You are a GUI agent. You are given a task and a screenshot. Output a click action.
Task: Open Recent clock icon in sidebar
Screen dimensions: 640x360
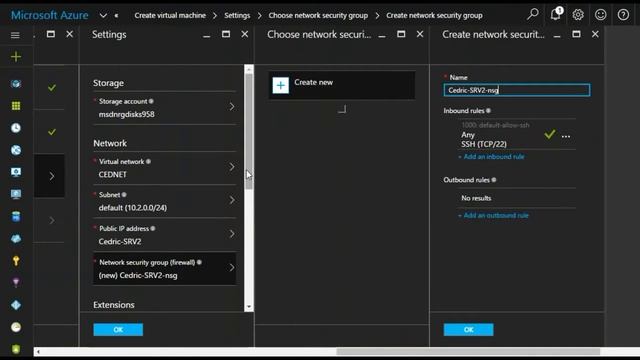pos(16,128)
